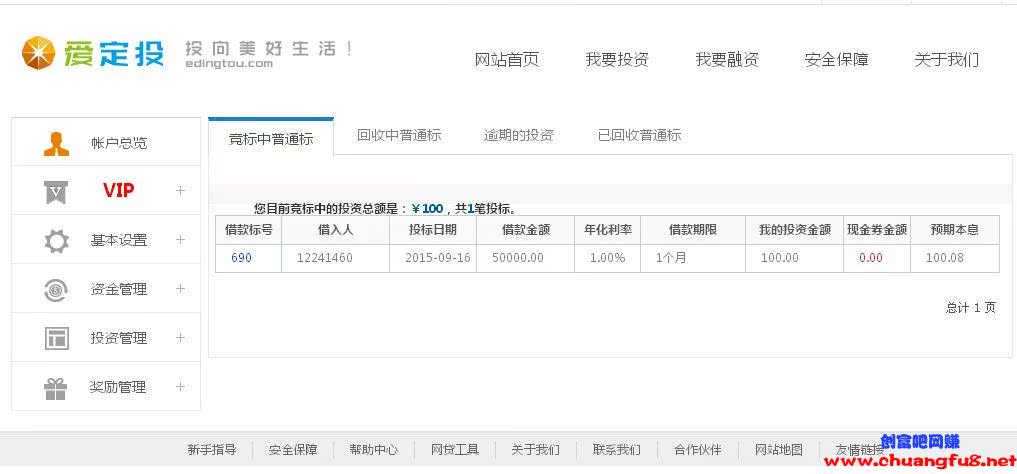Viewport: 1017px width, 474px height.
Task: Open 联系我们 footer link
Action: 617,449
